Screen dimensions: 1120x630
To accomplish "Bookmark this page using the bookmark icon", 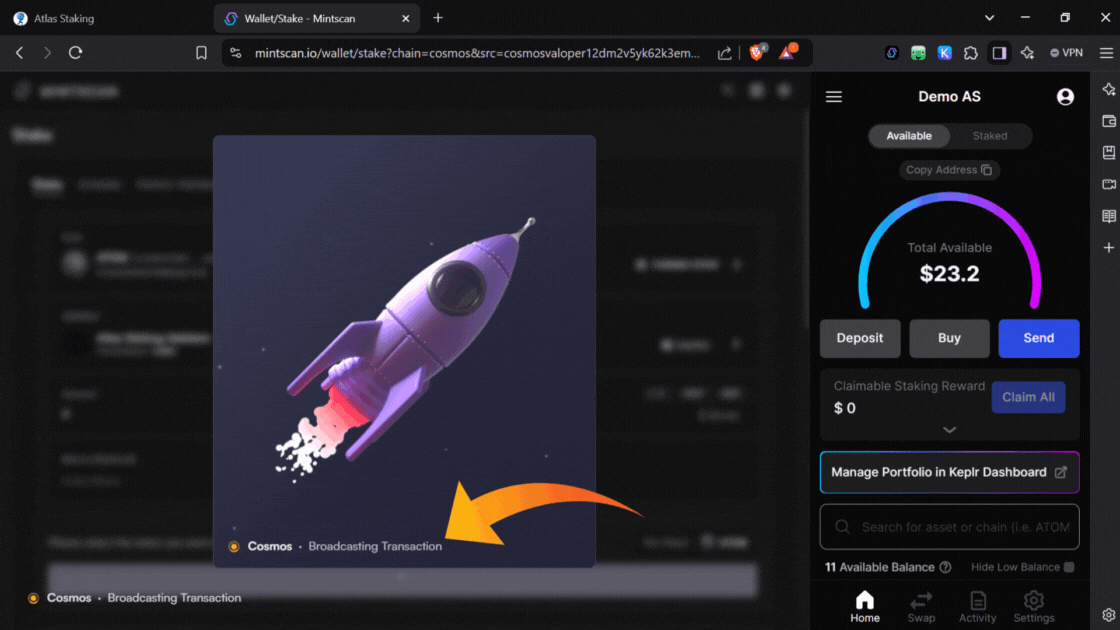I will [201, 53].
